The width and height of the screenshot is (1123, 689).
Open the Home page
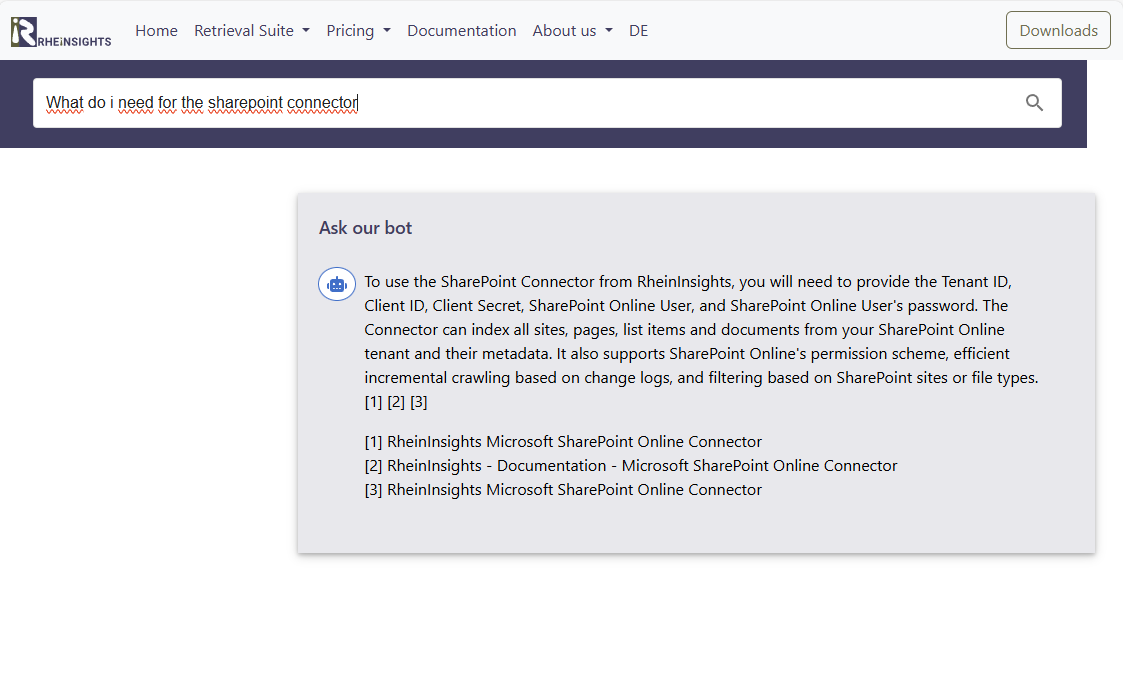pos(156,31)
